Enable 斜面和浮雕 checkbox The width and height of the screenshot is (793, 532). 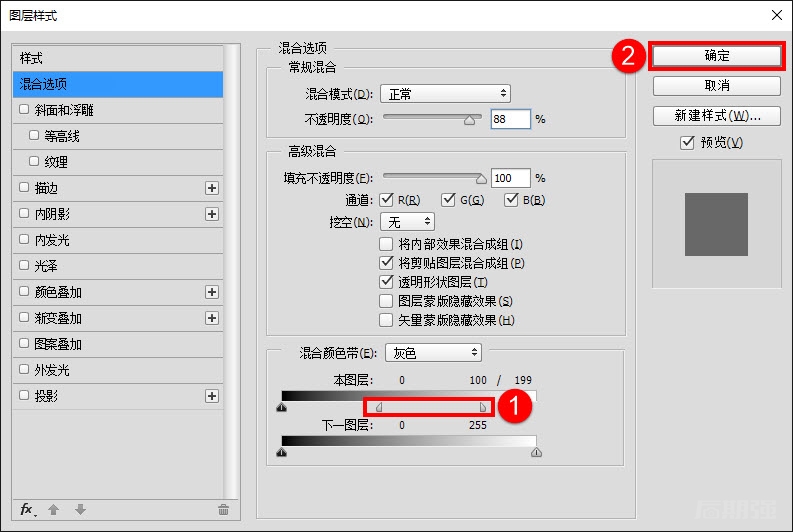[24, 109]
